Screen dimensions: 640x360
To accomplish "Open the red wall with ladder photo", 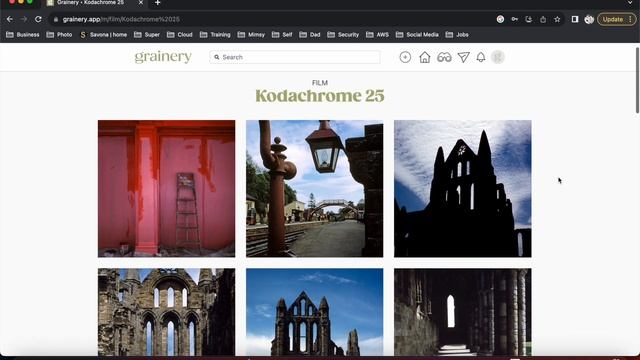I will click(x=167, y=189).
